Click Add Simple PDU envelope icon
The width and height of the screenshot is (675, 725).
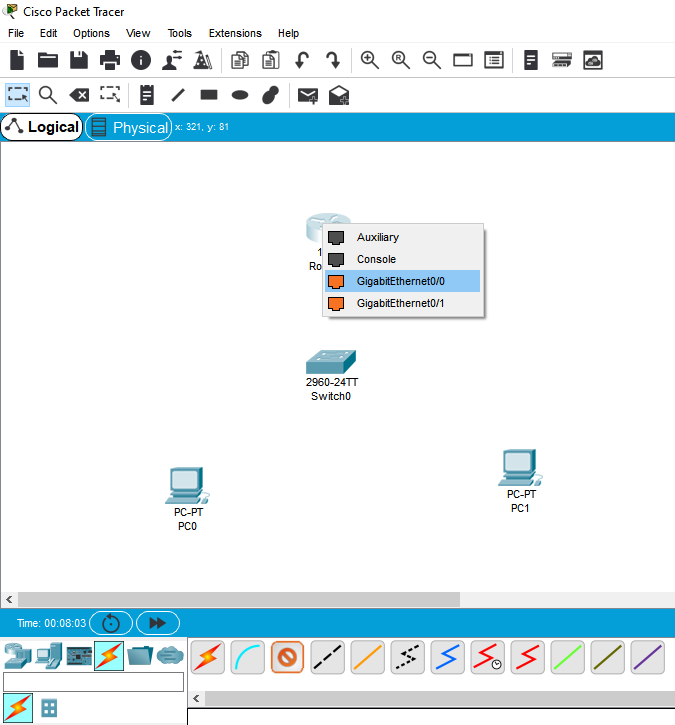307,95
